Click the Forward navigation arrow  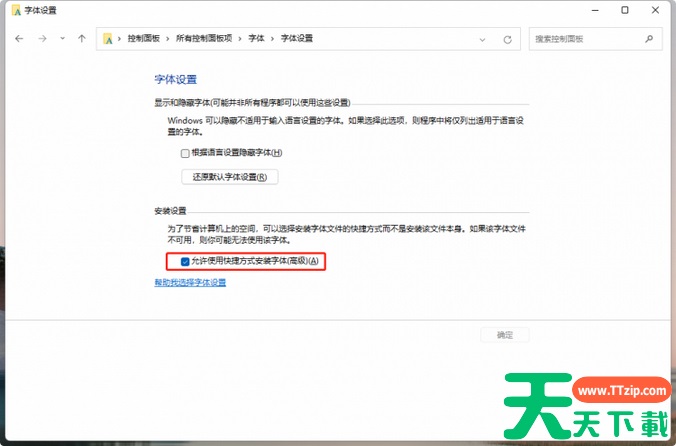[x=41, y=38]
